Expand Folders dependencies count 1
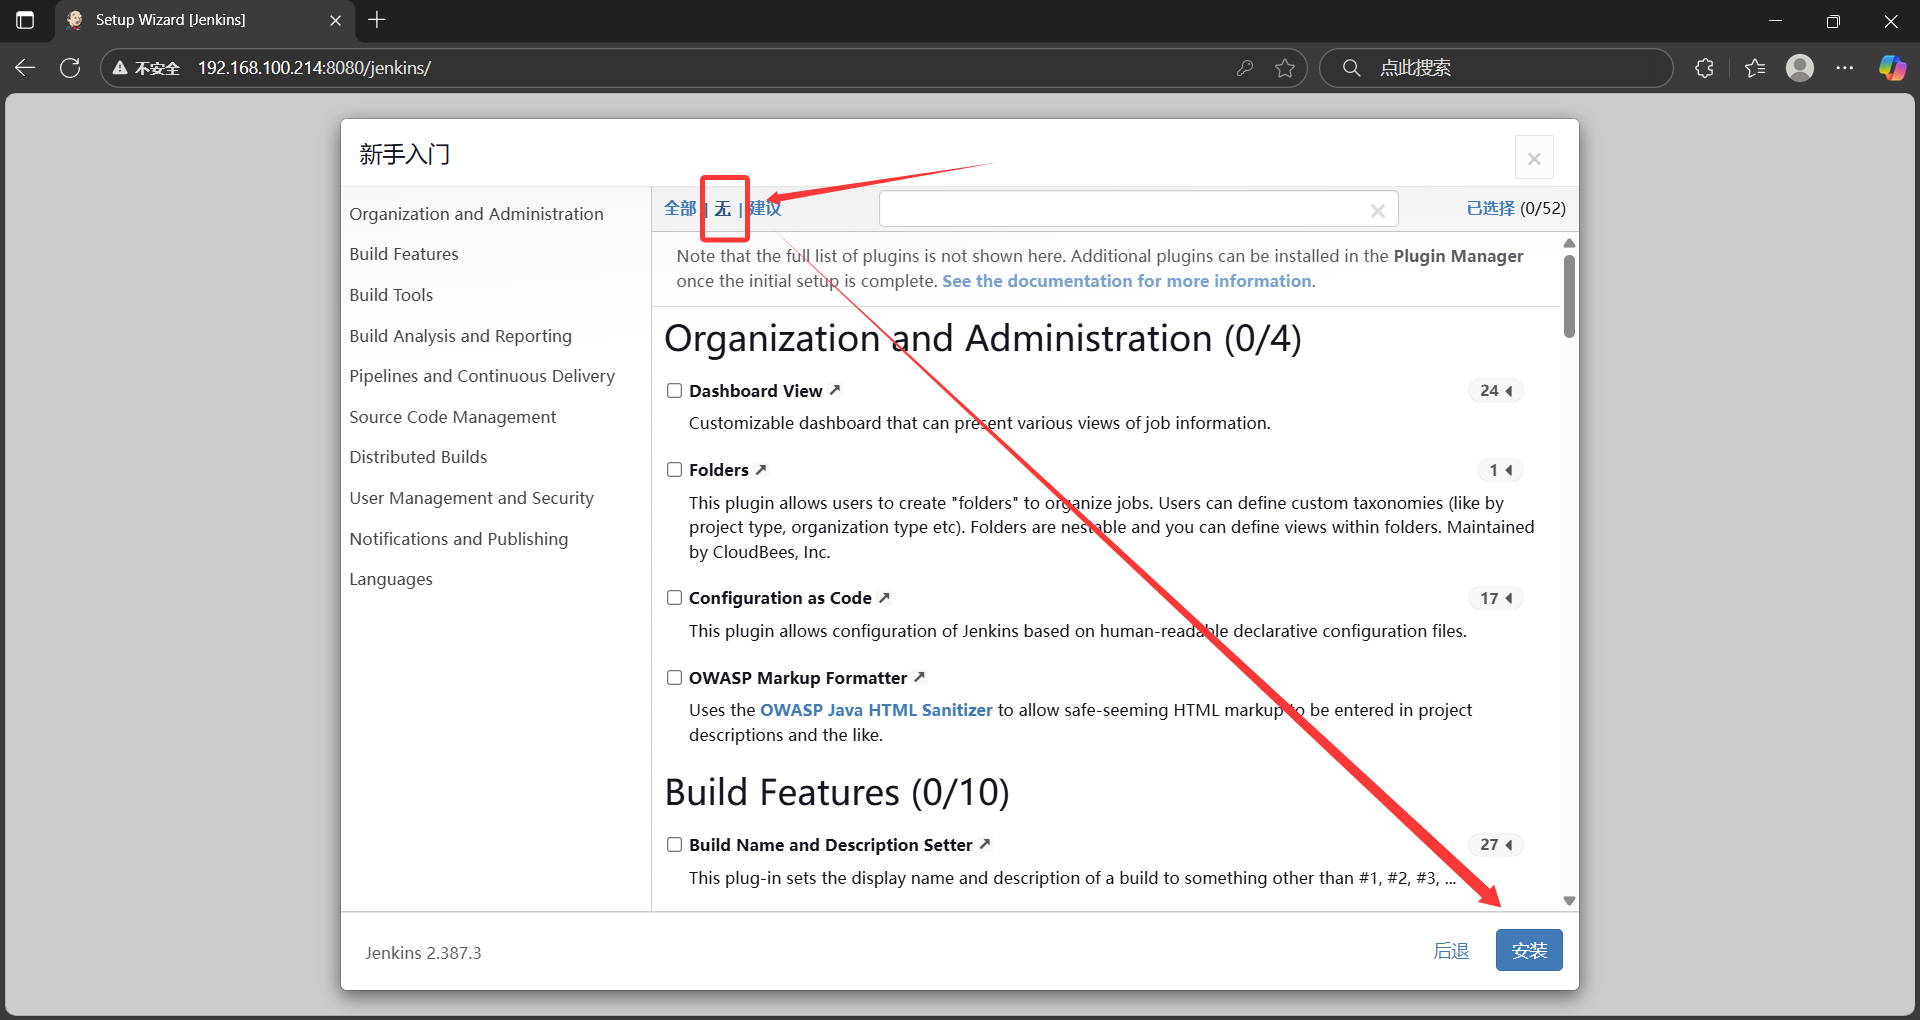 (x=1500, y=470)
